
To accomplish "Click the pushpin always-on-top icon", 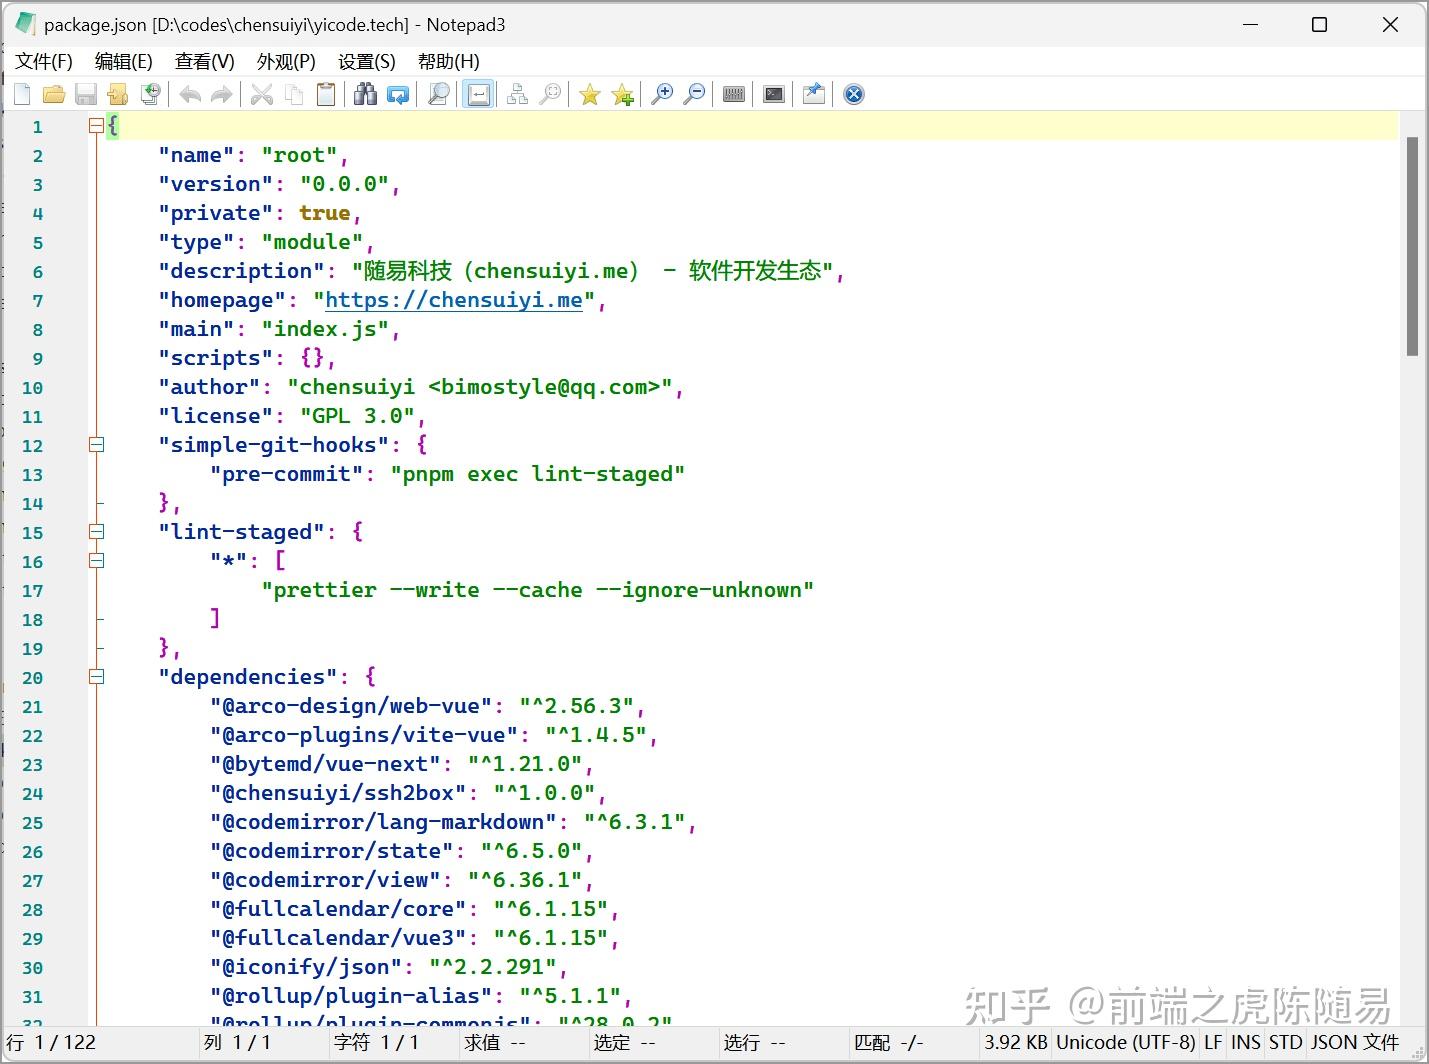I will pyautogui.click(x=813, y=94).
